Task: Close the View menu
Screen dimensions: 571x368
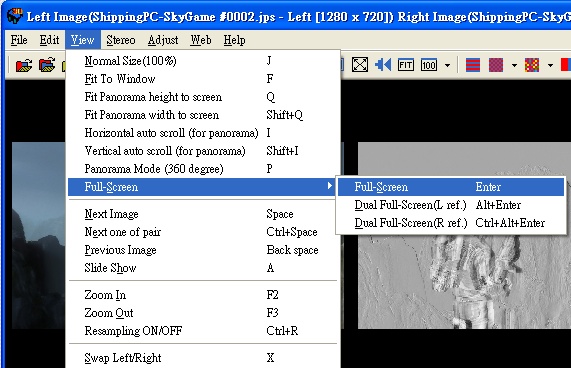Action: pos(82,40)
